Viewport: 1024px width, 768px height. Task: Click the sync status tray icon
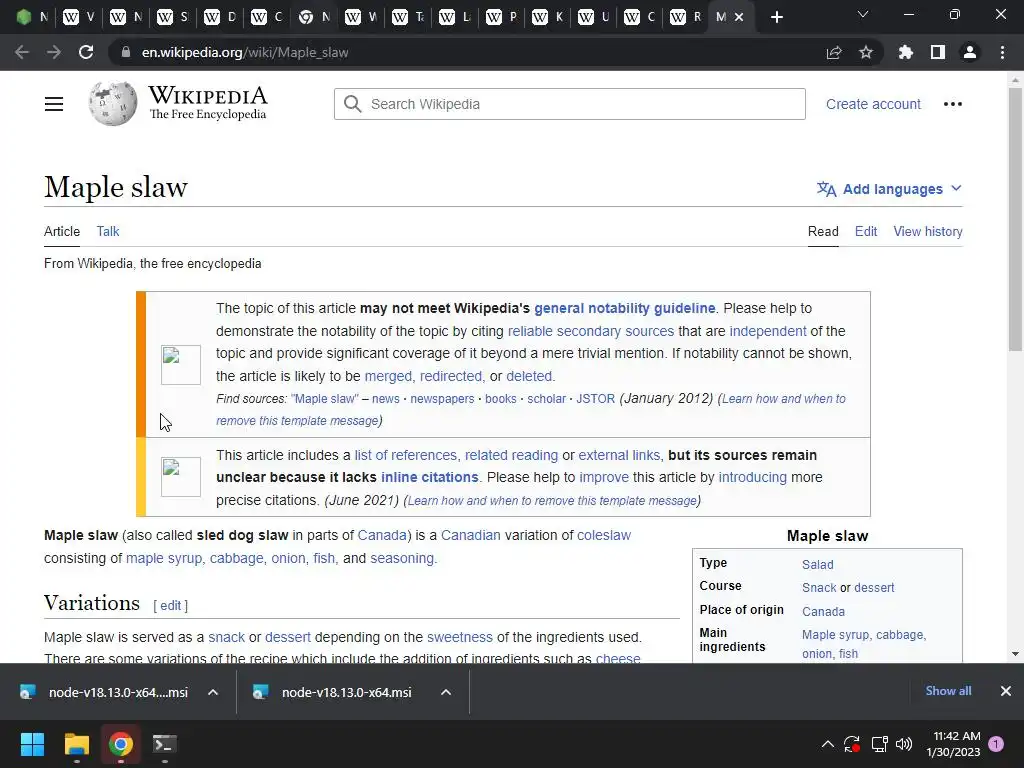tap(852, 744)
